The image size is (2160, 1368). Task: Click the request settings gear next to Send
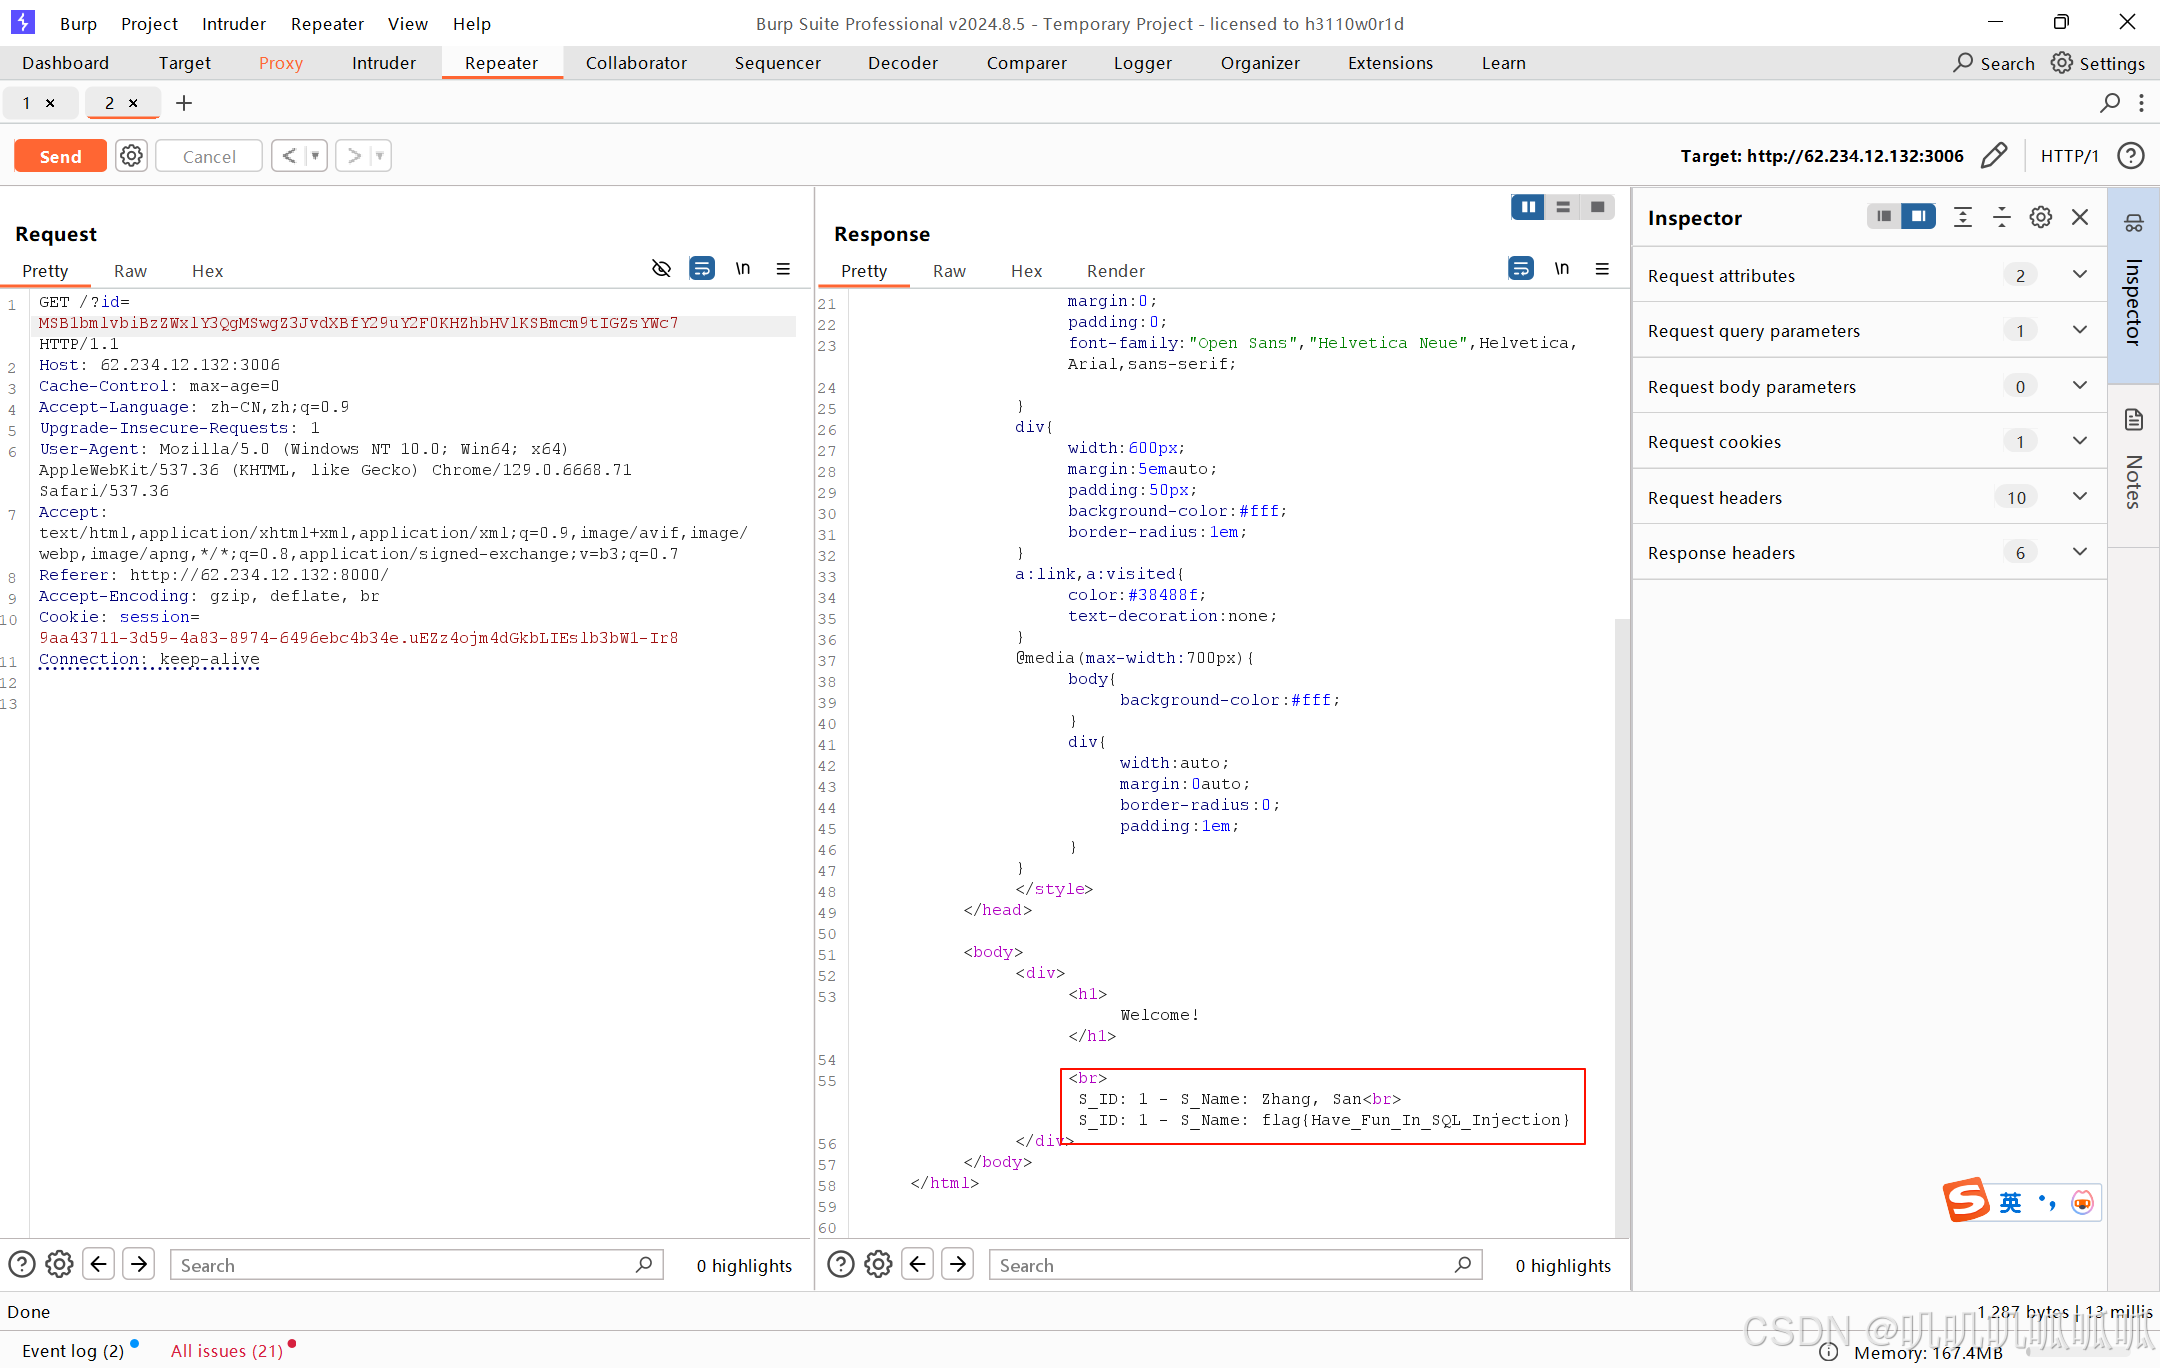[131, 156]
